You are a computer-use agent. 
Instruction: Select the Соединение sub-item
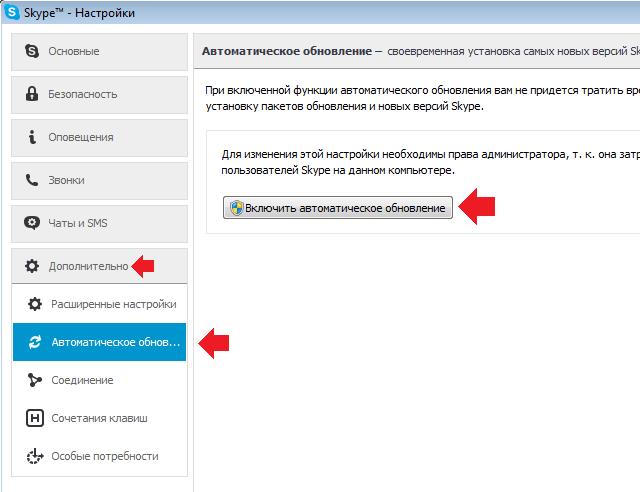click(x=82, y=380)
